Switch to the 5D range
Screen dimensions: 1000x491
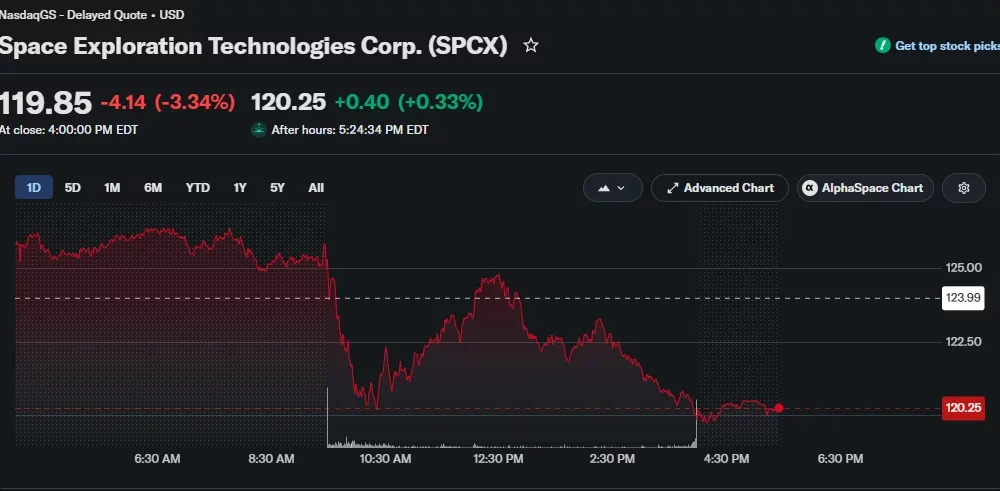point(73,187)
